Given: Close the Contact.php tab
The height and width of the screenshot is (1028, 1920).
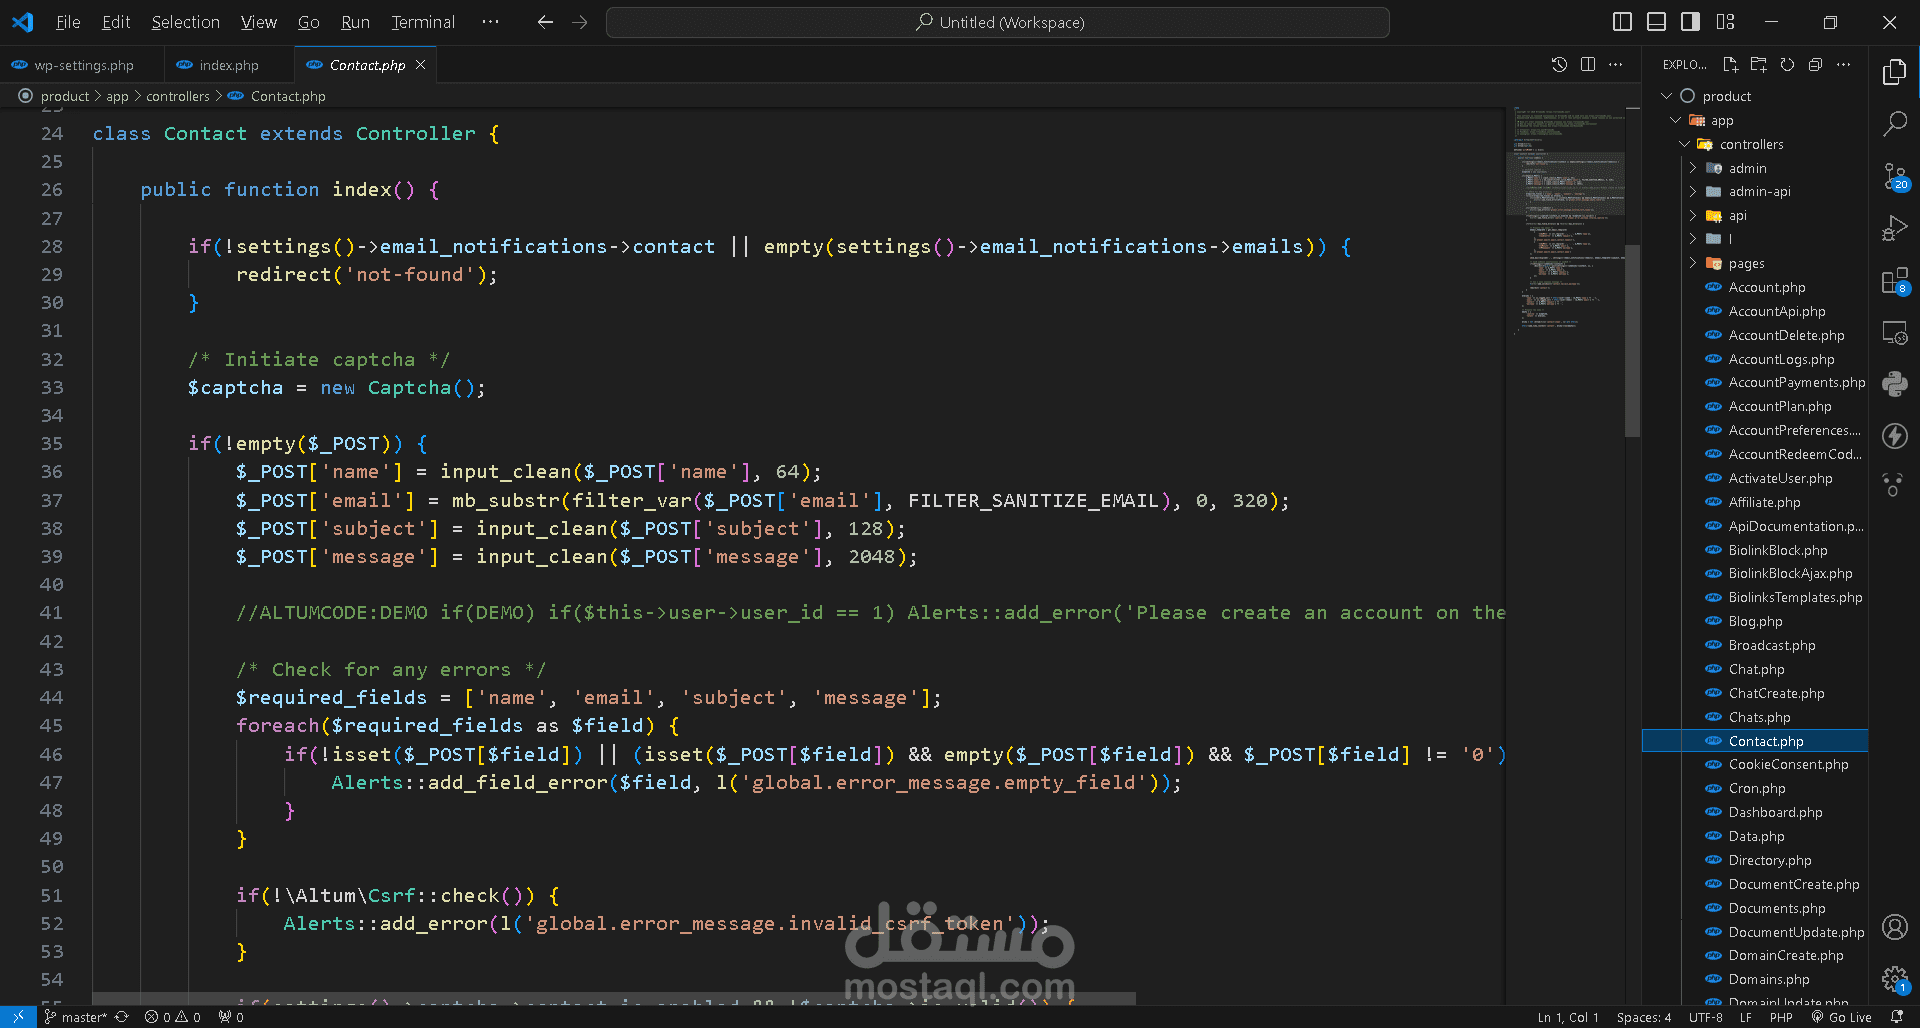Looking at the screenshot, I should click(421, 65).
